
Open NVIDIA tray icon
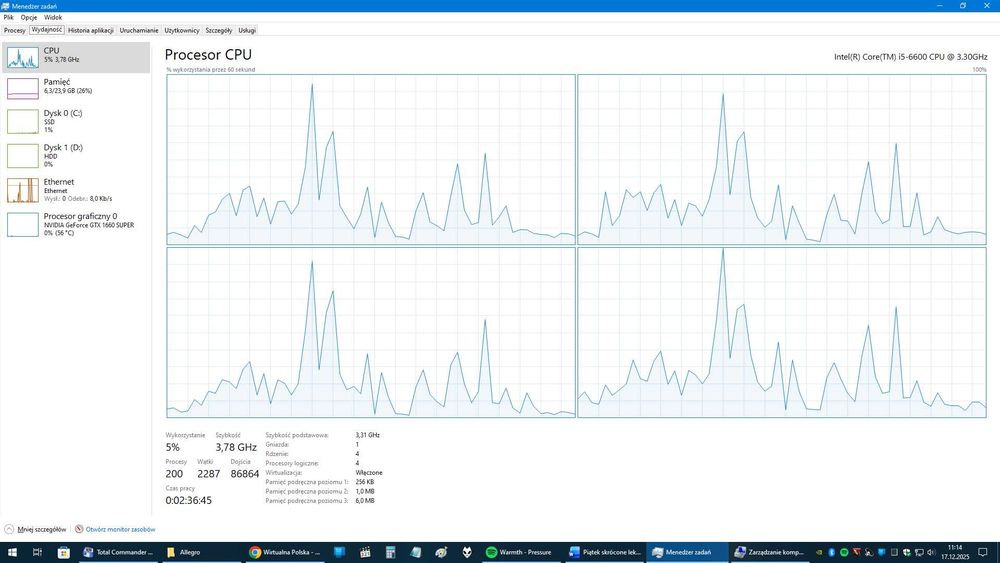coord(820,552)
